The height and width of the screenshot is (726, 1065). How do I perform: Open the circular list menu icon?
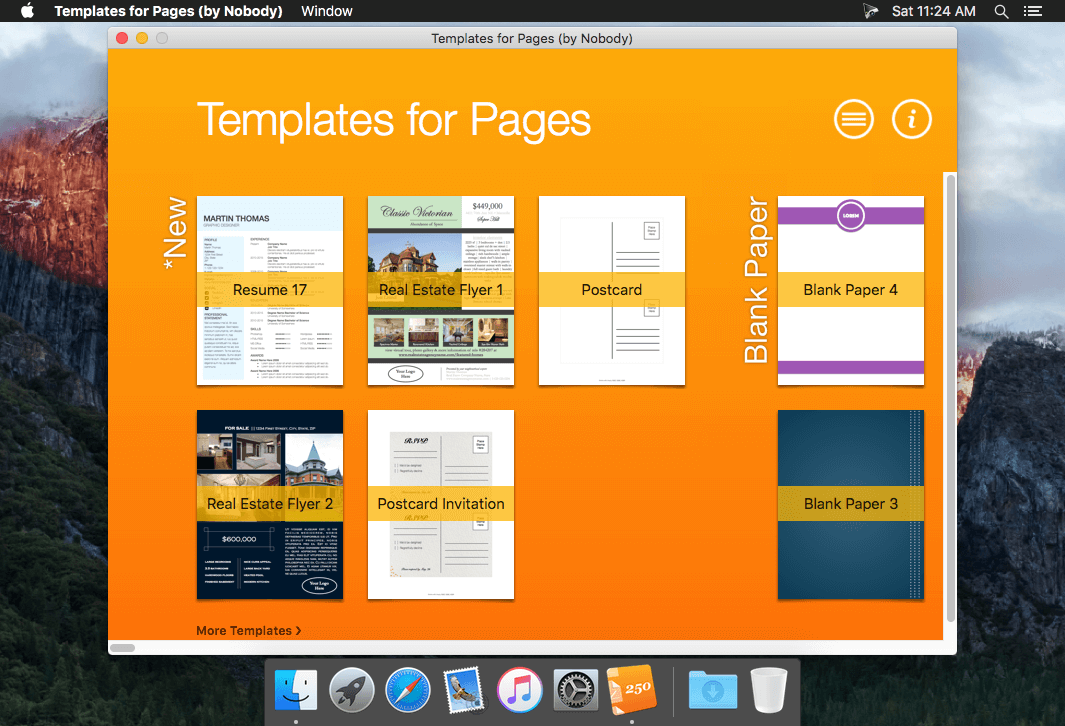[x=854, y=120]
